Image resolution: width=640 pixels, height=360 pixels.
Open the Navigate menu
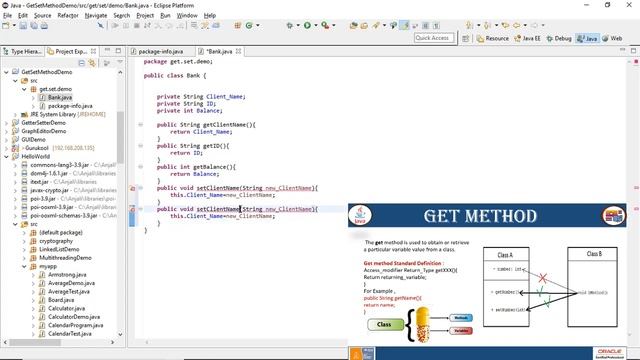[x=96, y=15]
